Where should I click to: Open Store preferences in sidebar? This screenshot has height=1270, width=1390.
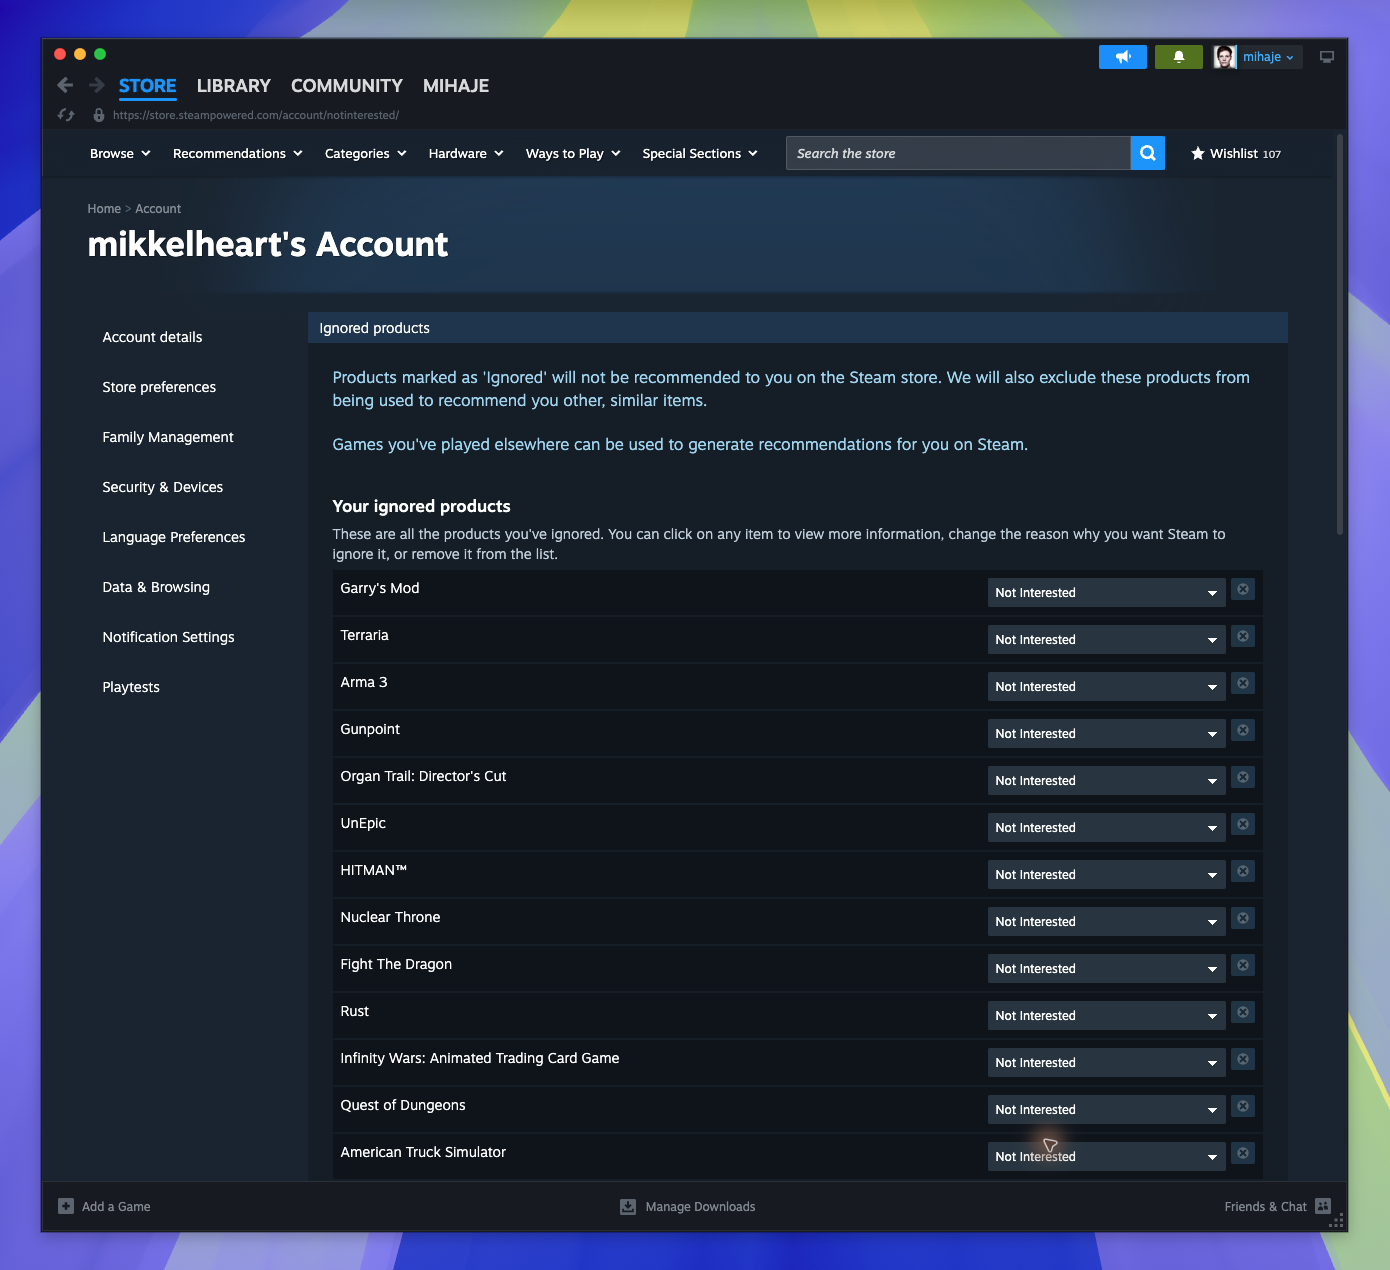[159, 387]
